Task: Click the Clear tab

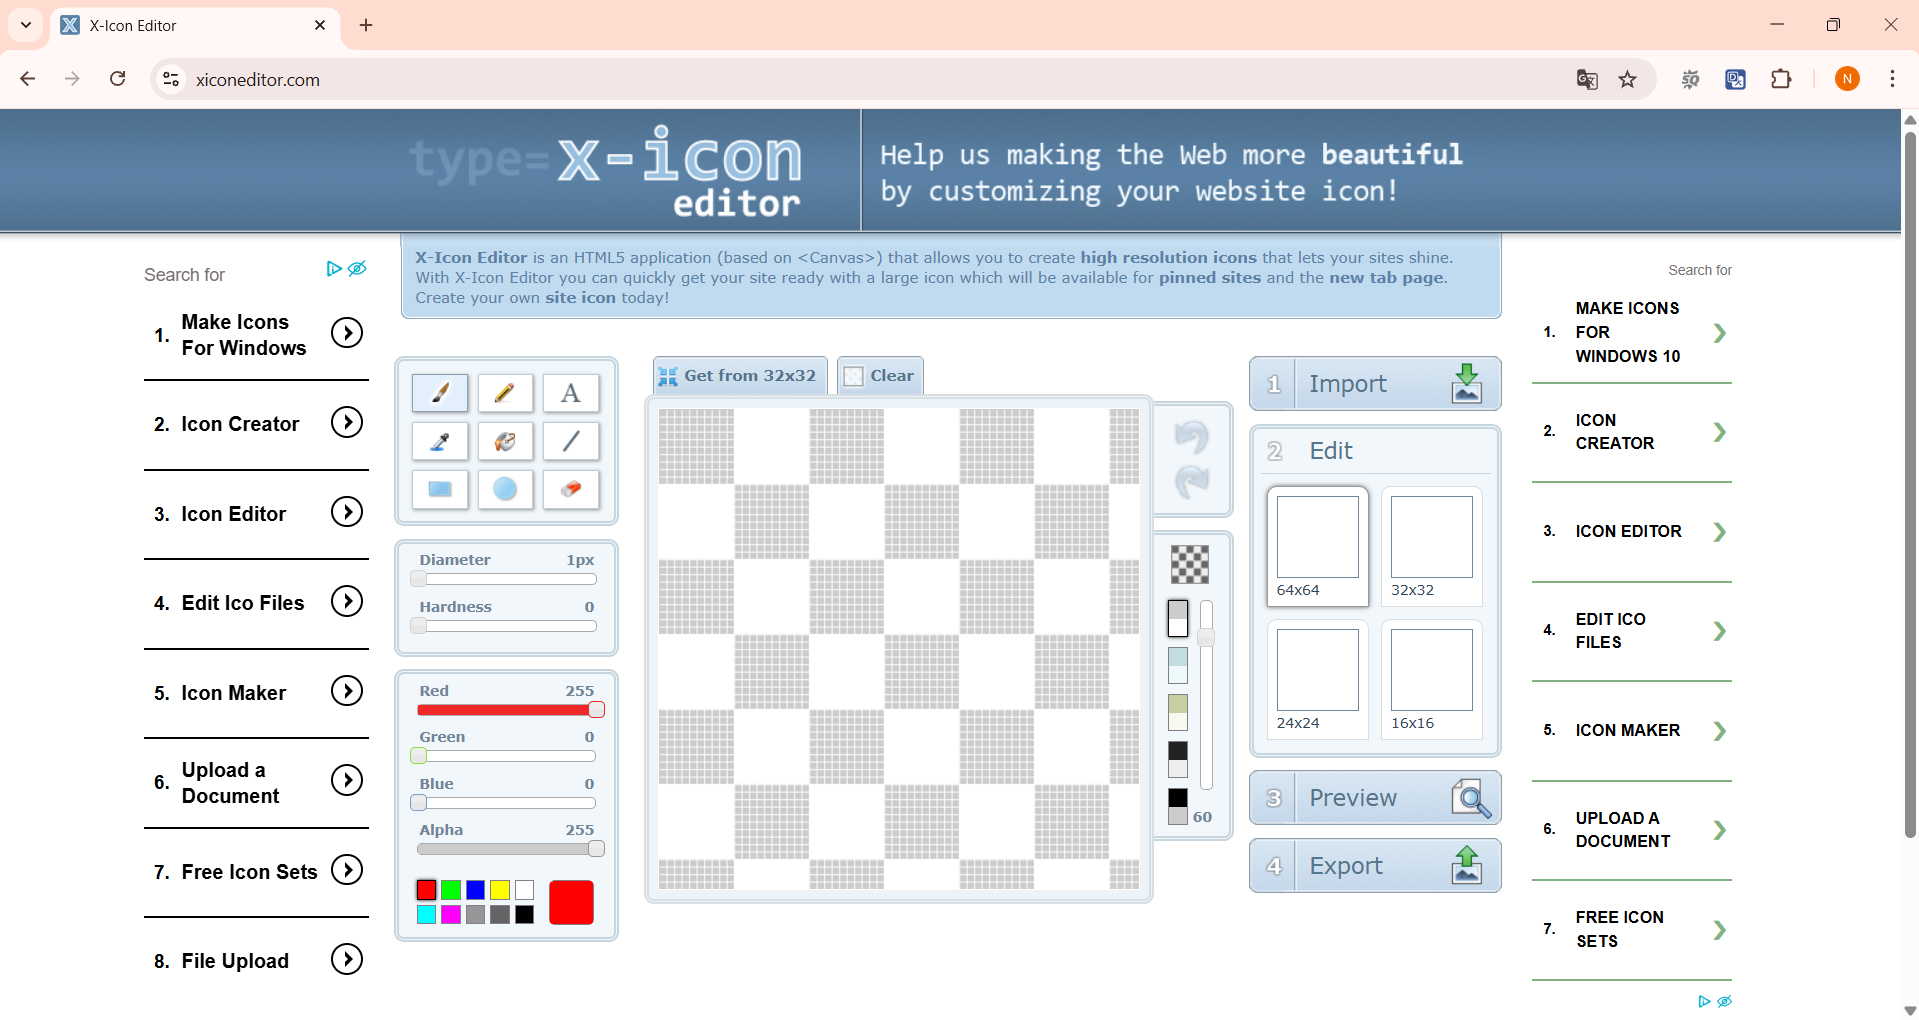Action: 880,376
